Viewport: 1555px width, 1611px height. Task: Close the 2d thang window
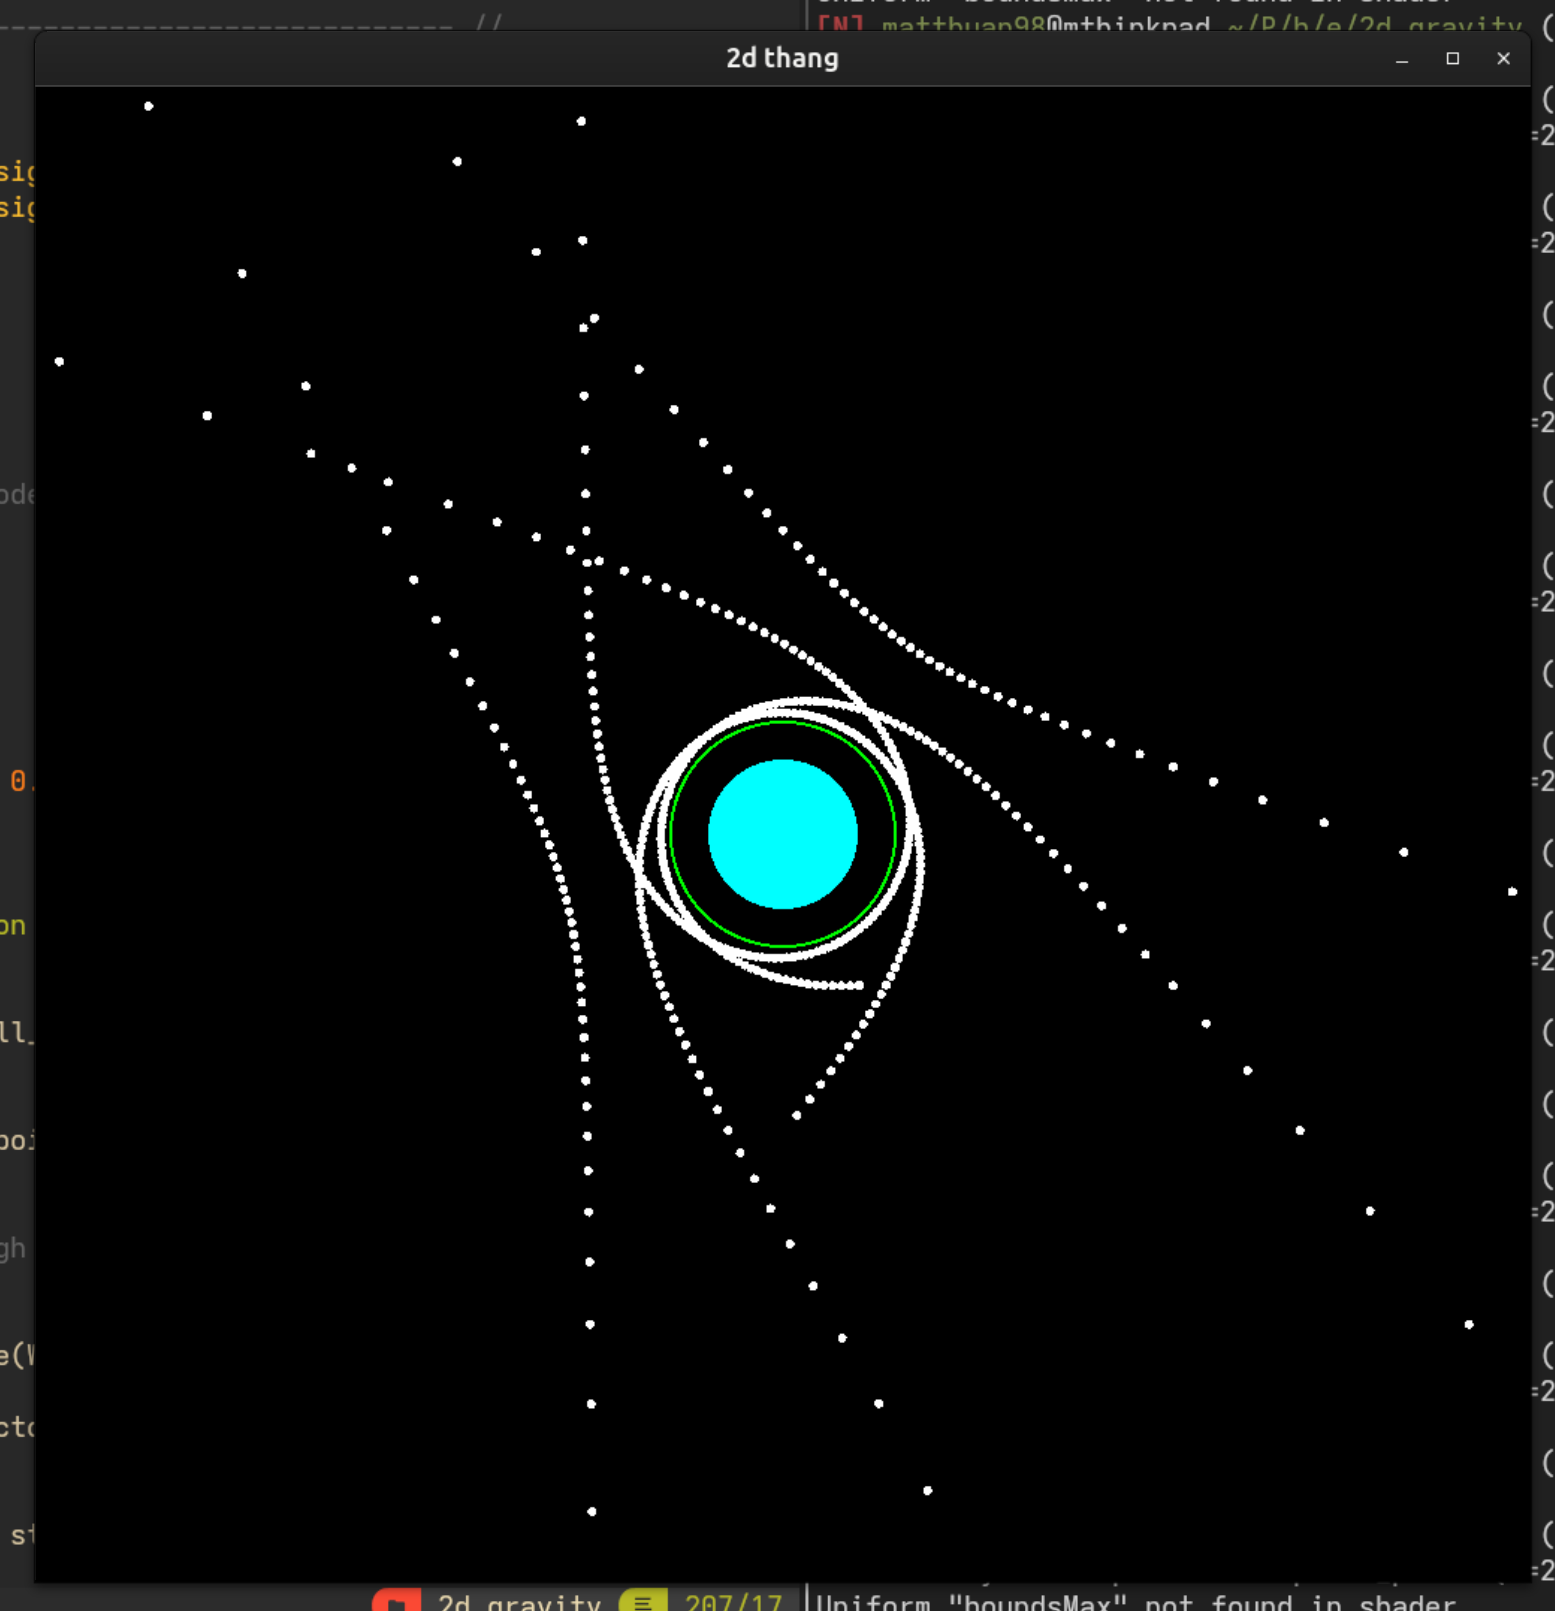1503,59
